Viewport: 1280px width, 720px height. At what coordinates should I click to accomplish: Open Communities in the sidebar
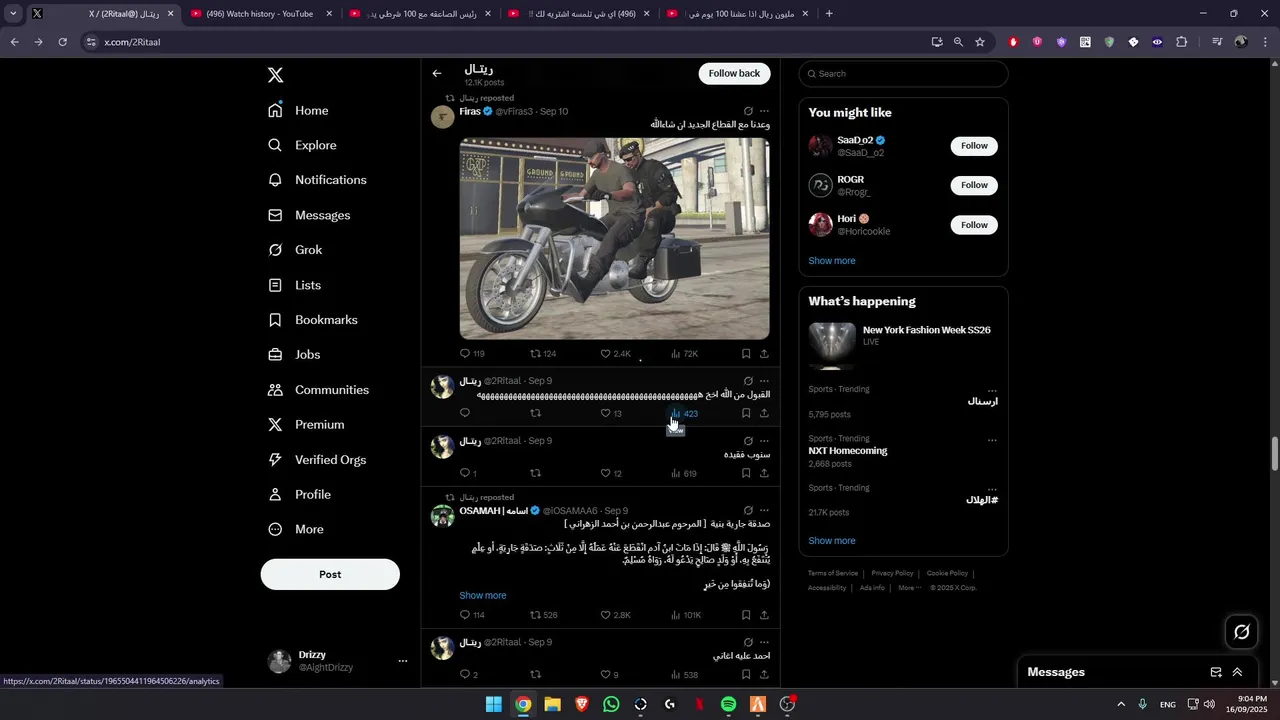318,390
